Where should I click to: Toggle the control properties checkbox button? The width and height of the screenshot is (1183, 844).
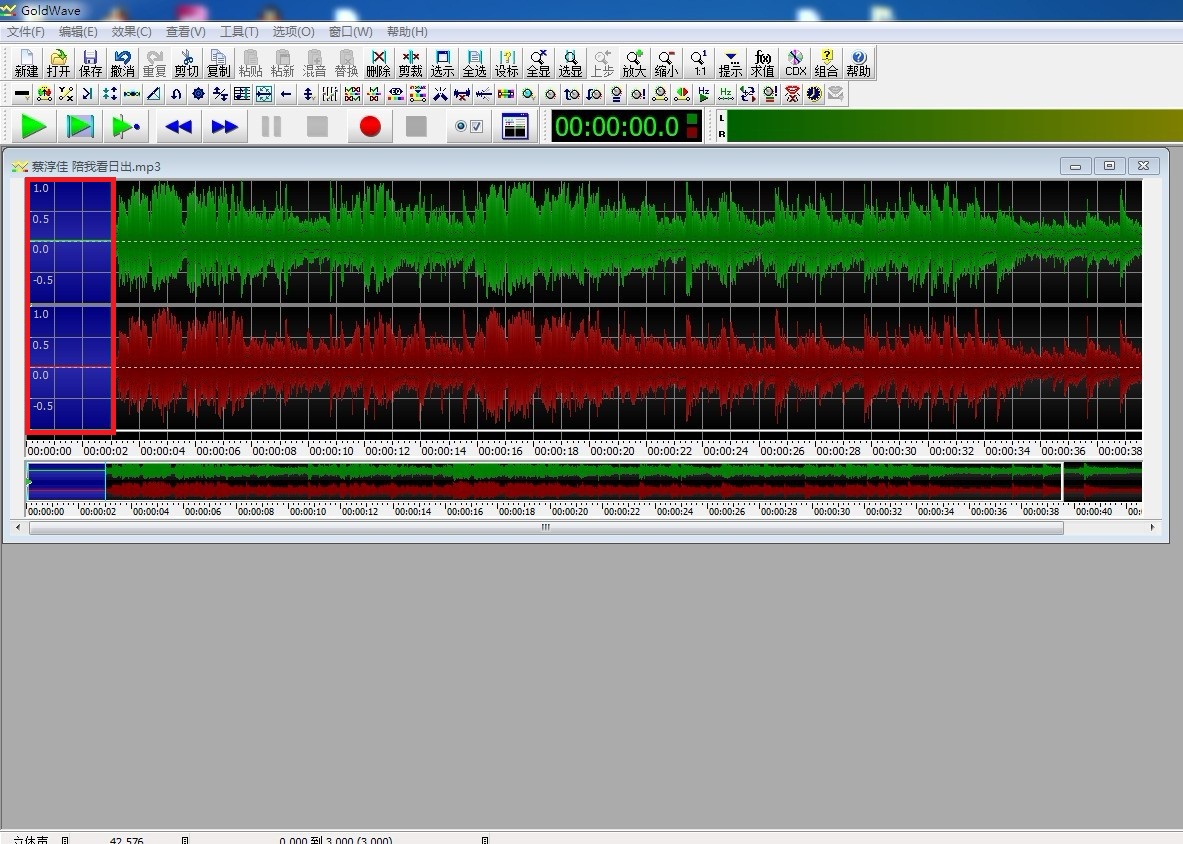click(468, 127)
